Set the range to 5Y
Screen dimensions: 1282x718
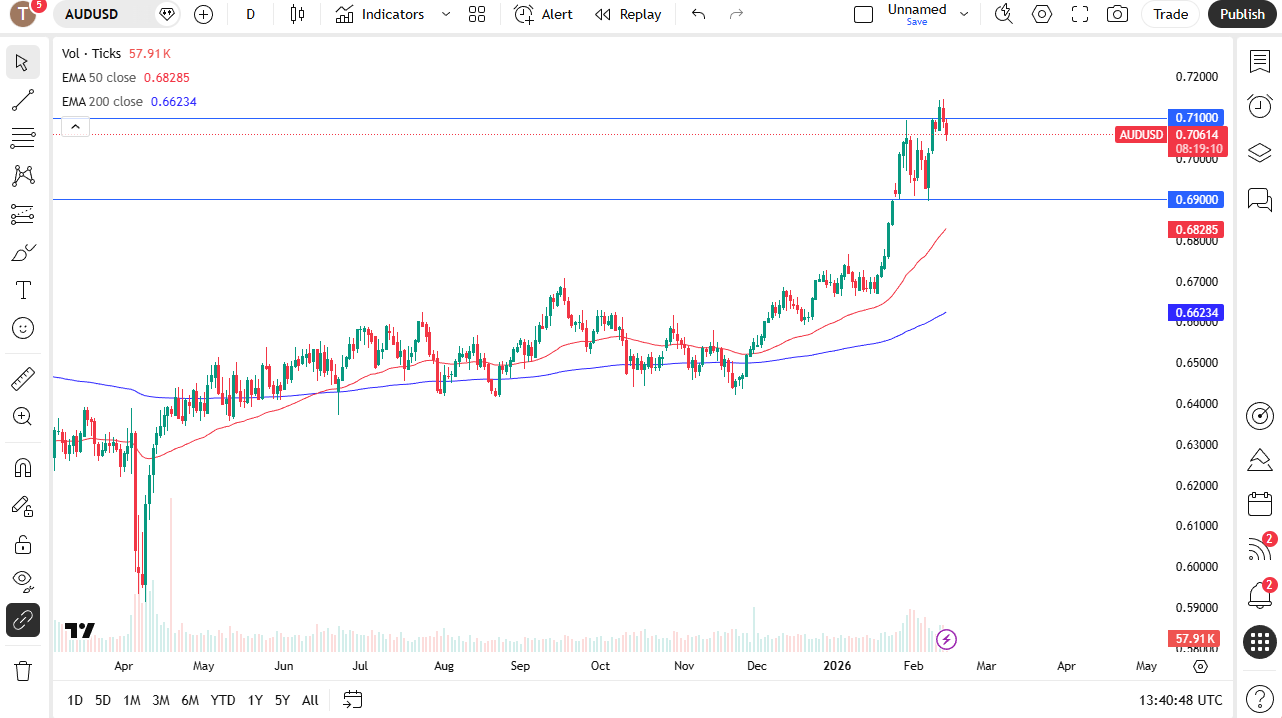[282, 700]
